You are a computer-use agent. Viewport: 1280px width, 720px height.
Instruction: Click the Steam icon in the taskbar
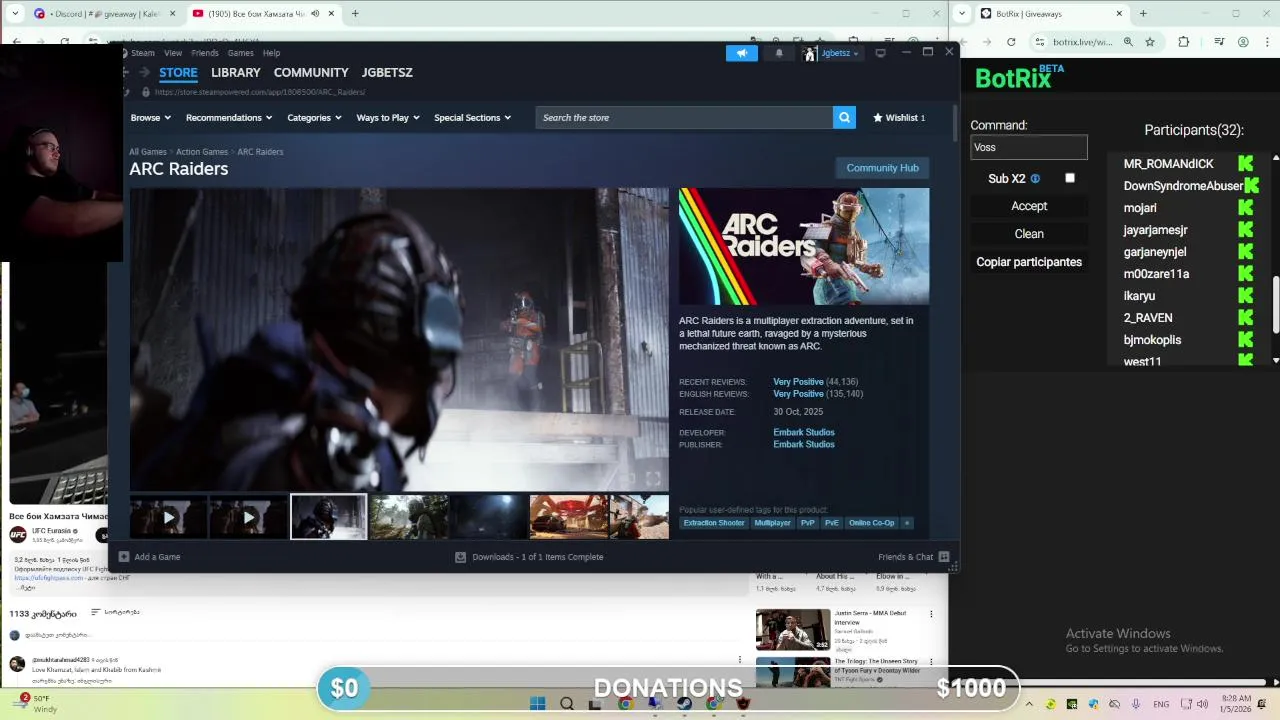684,704
